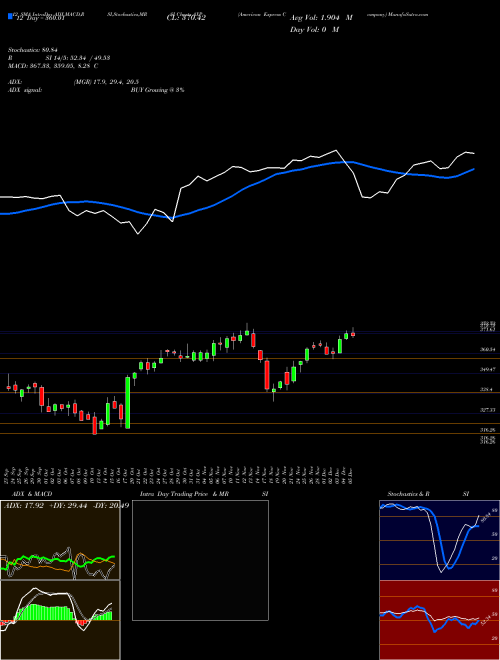Click the 'BUY Growing @ 3%' signal text
The width and height of the screenshot is (500, 660).
click(157, 90)
